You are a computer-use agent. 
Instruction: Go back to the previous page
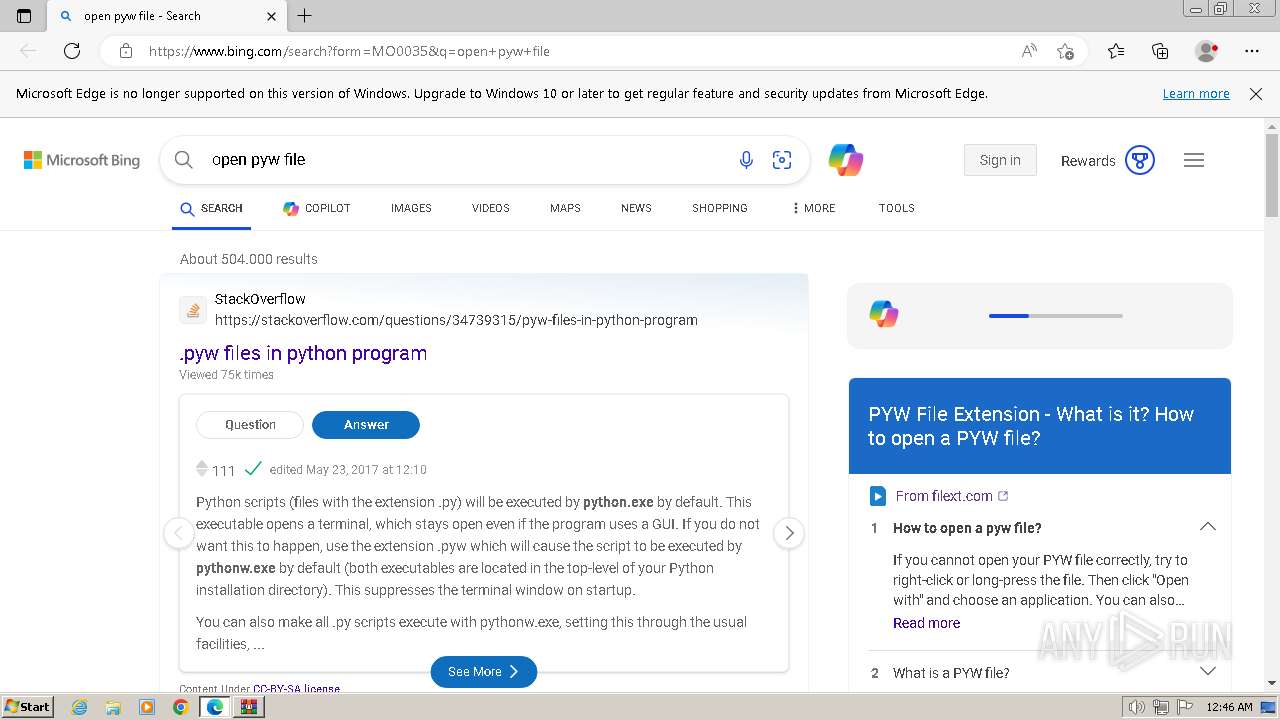[x=28, y=51]
